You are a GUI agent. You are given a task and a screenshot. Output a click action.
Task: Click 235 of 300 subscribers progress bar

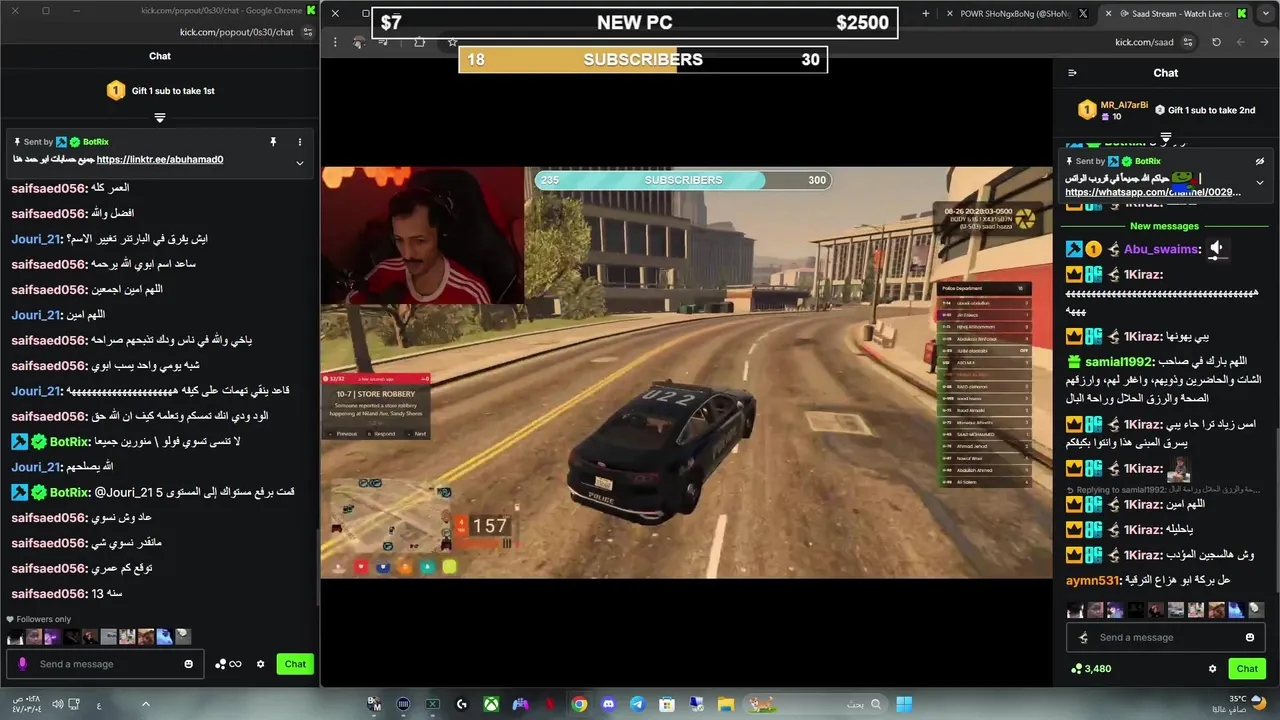click(x=683, y=180)
